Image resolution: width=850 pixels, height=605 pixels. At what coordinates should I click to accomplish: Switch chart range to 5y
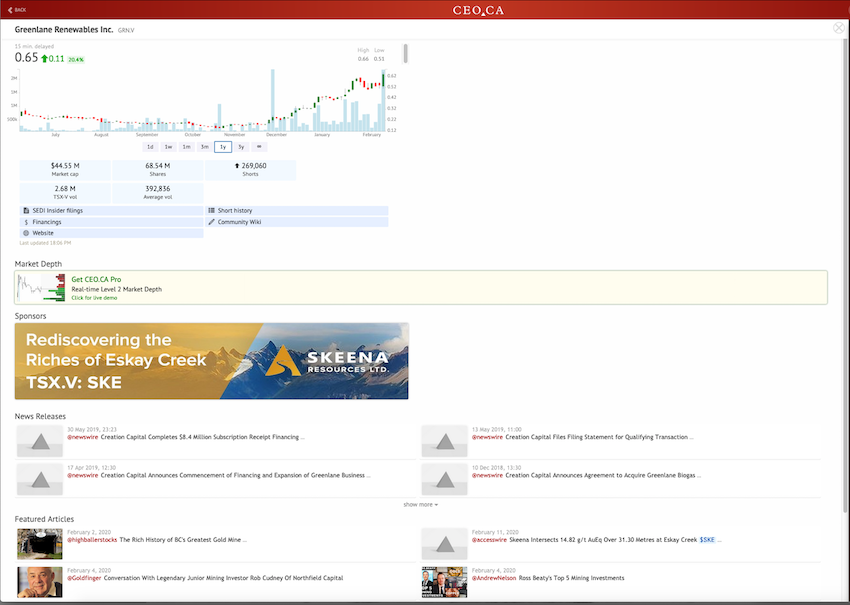pos(241,147)
